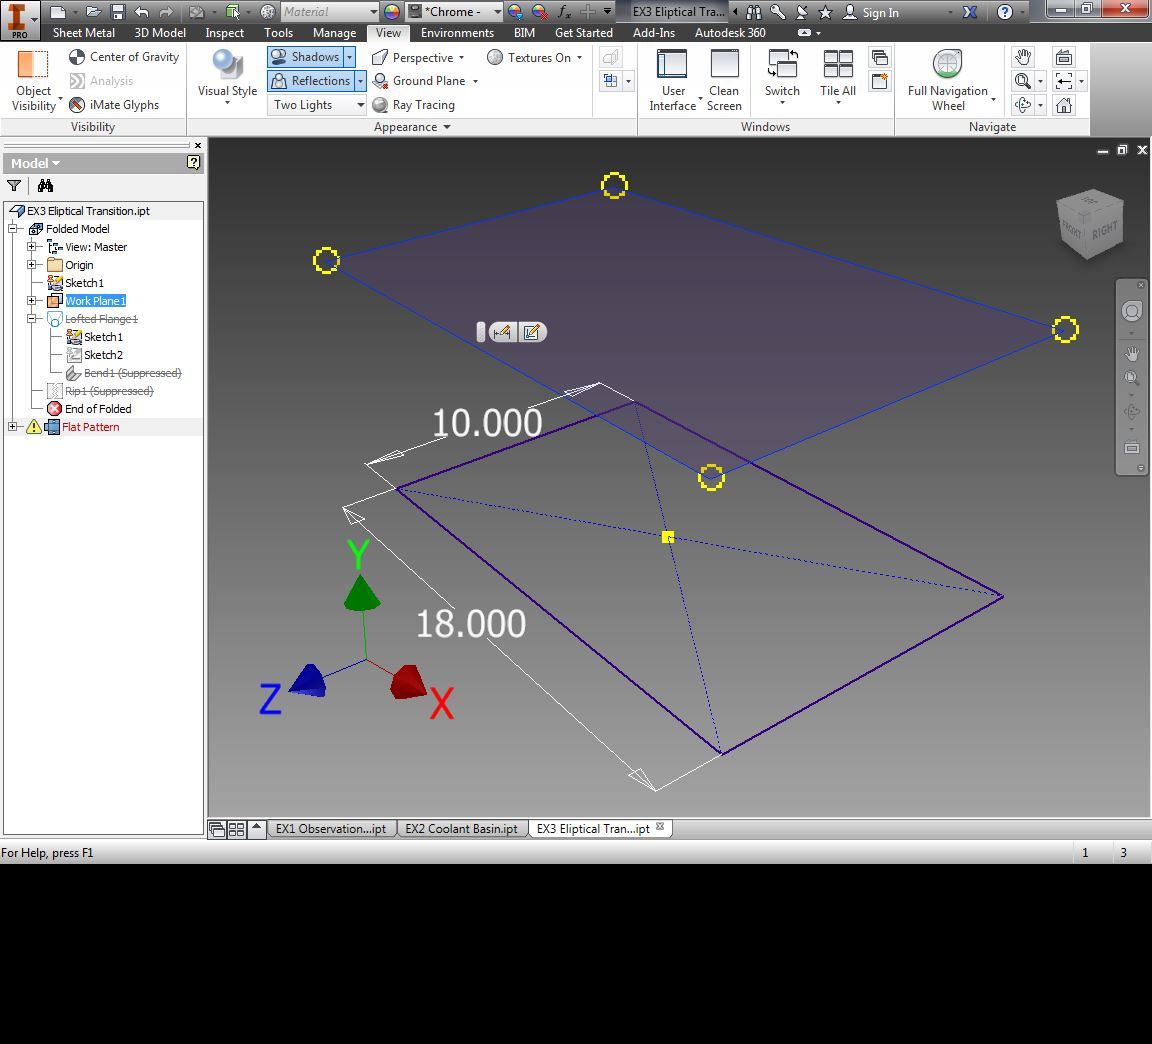Collapse the Lofted Flange1 node
Screen dimensions: 1152x1044
click(x=33, y=319)
